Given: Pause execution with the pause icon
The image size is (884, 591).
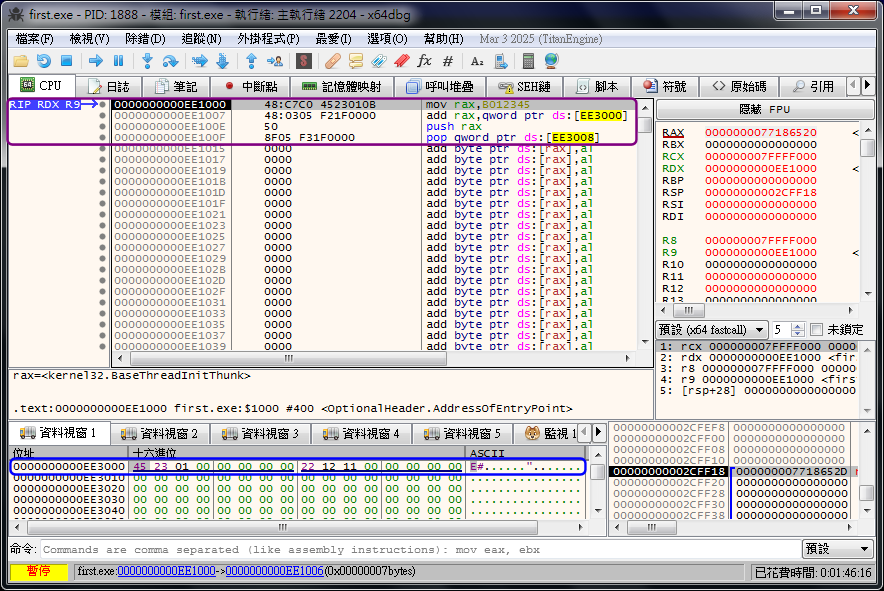Looking at the screenshot, I should click(x=118, y=61).
